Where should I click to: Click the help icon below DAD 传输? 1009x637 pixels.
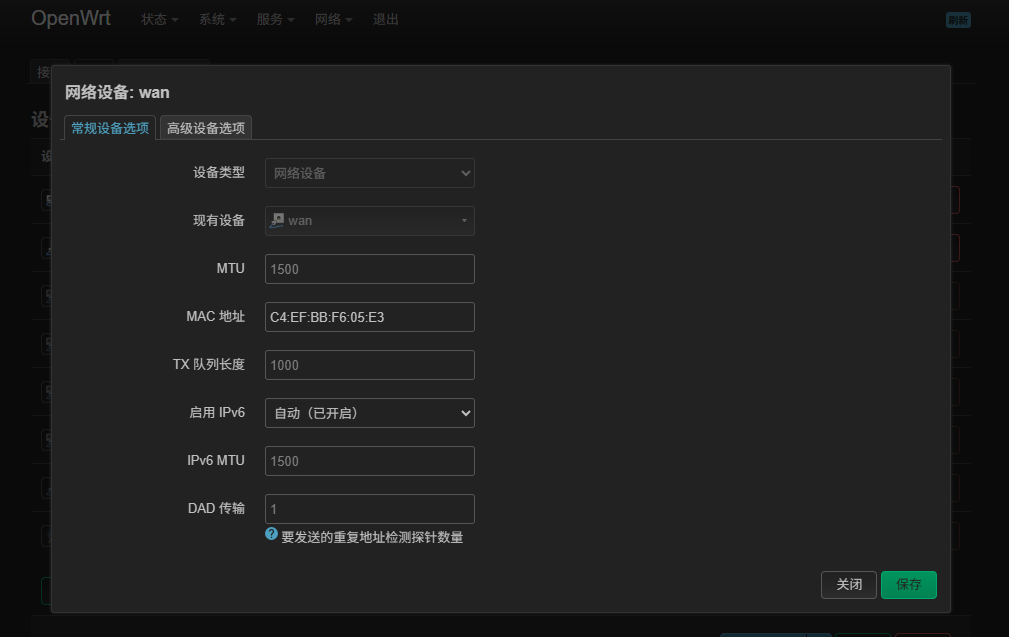(x=271, y=535)
